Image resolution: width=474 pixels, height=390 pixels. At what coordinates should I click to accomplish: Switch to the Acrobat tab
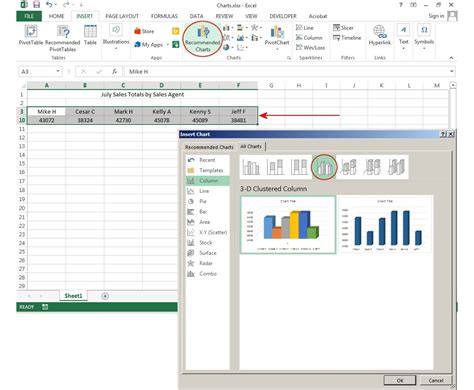[x=318, y=16]
